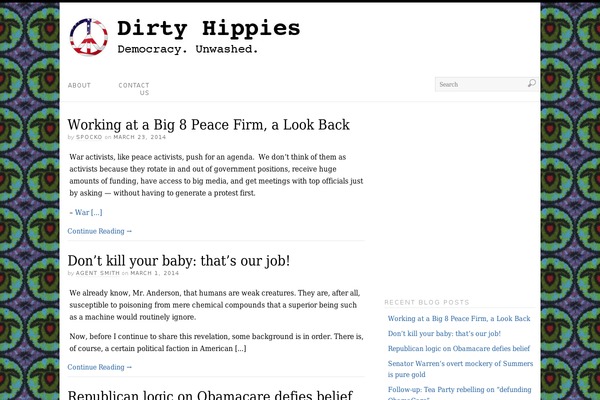Viewport: 600px width, 400px height.
Task: Click the search magnifier icon
Action: pyautogui.click(x=532, y=83)
